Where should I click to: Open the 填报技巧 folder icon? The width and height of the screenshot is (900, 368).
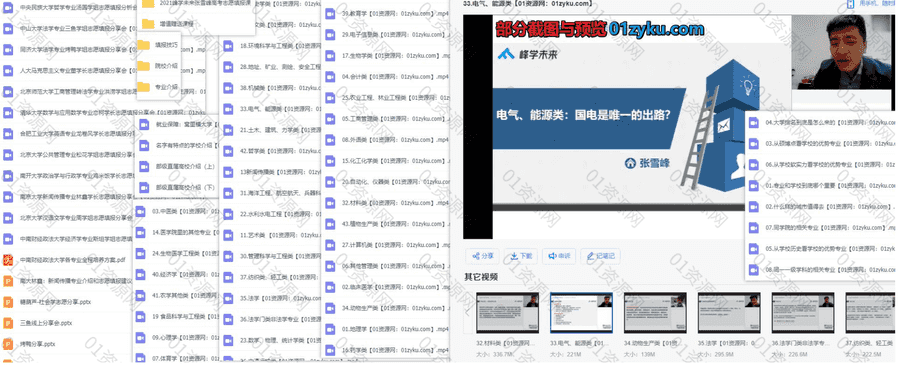(143, 45)
